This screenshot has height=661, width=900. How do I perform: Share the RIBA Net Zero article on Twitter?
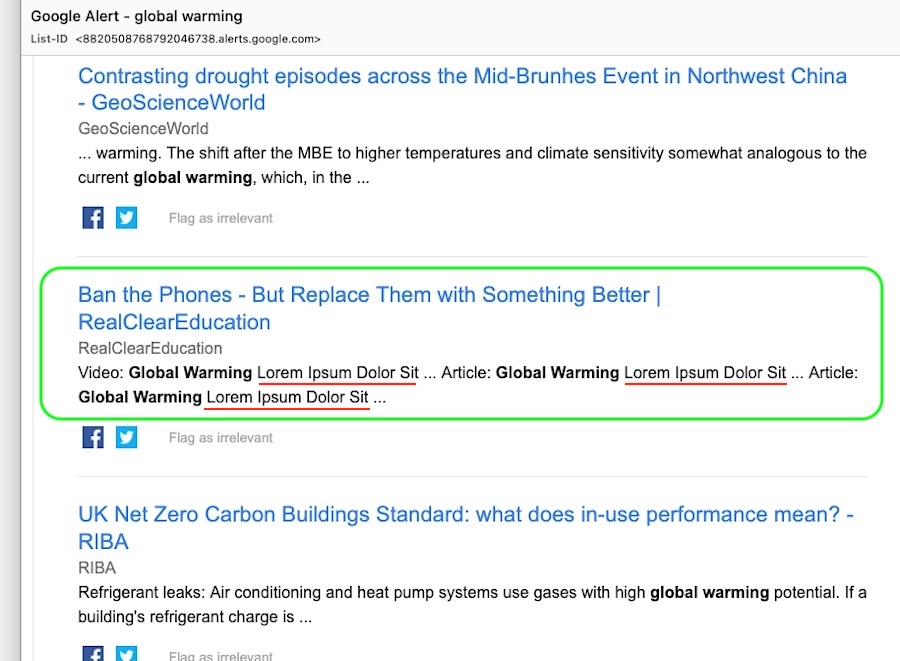(x=126, y=655)
